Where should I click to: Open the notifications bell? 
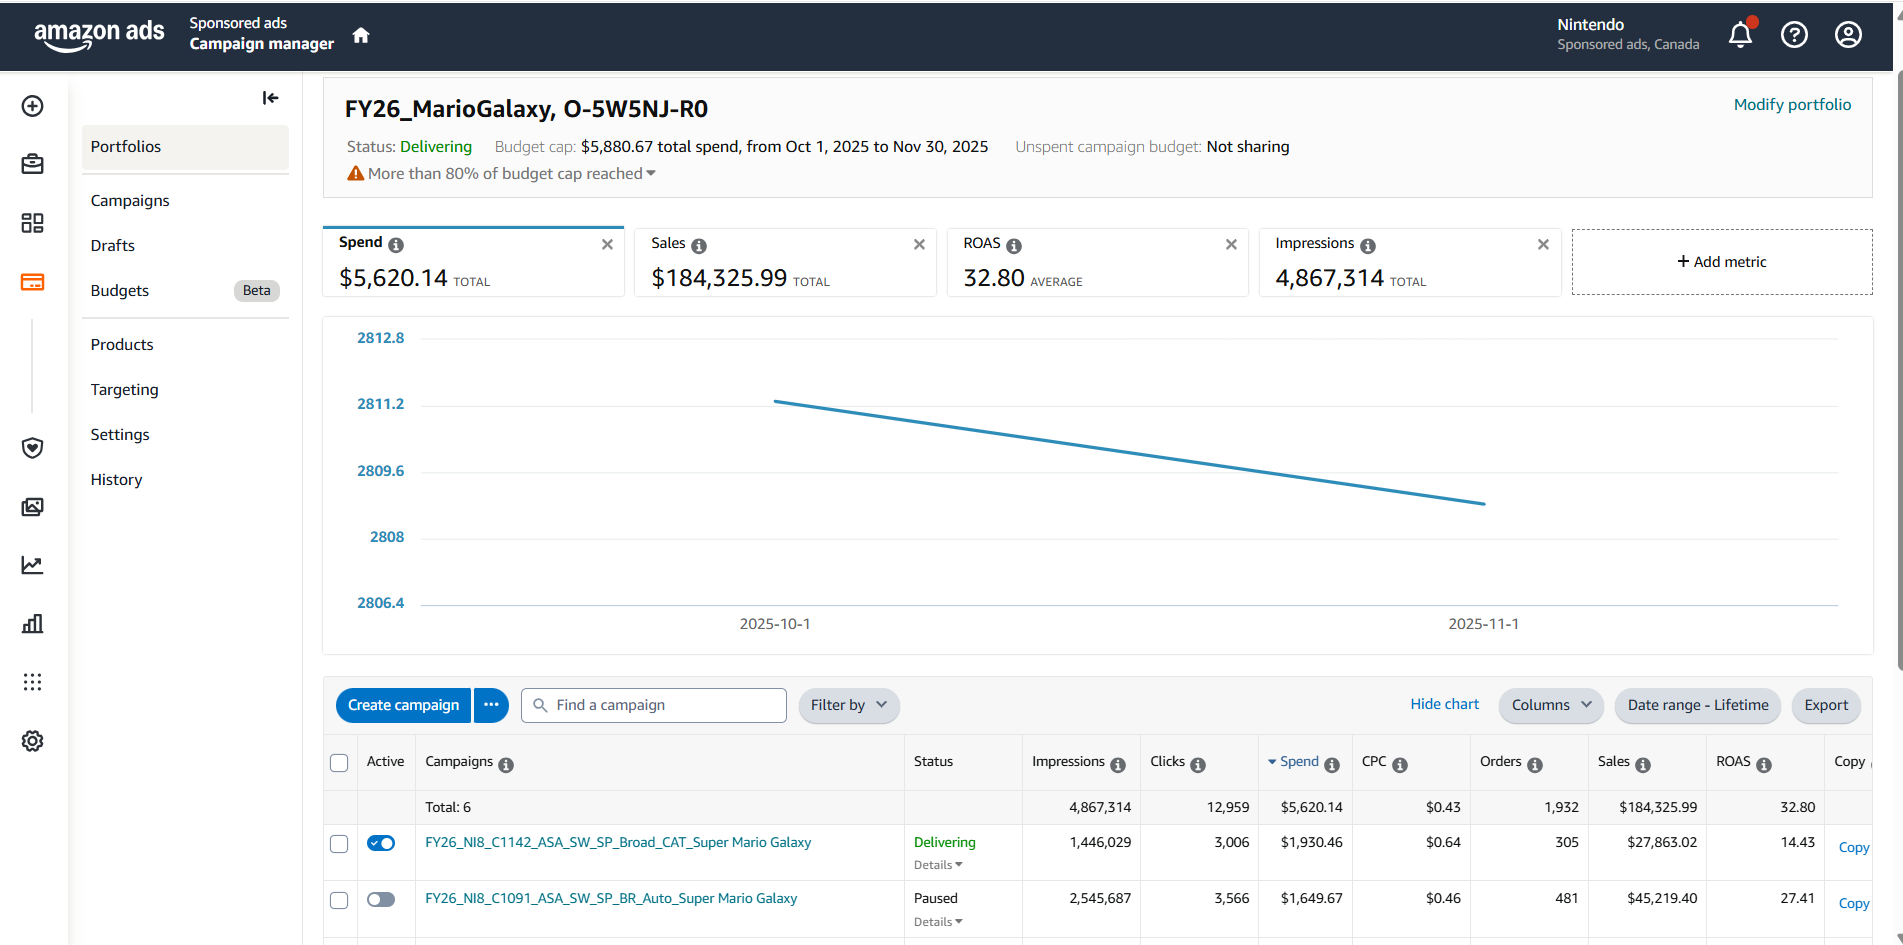1740,35
